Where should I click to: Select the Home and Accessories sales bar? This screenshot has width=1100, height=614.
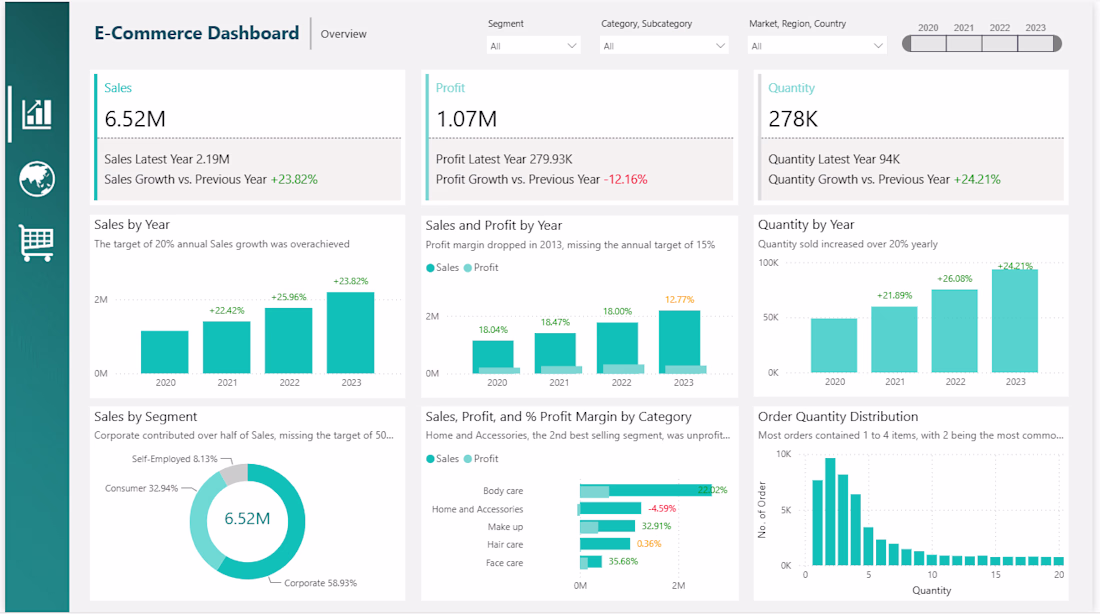click(x=610, y=508)
